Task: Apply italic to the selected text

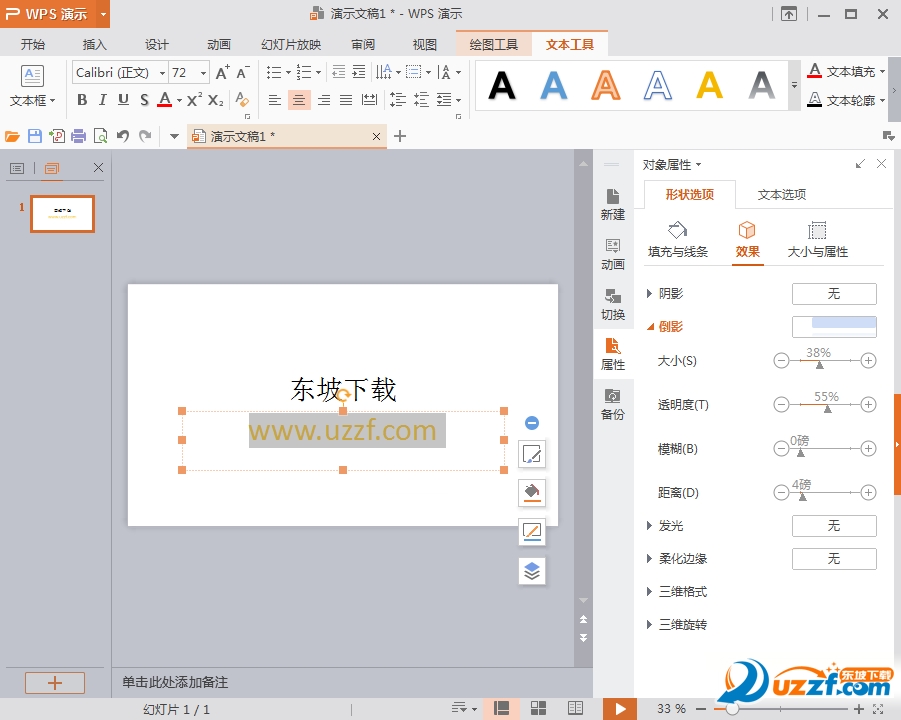Action: (102, 100)
